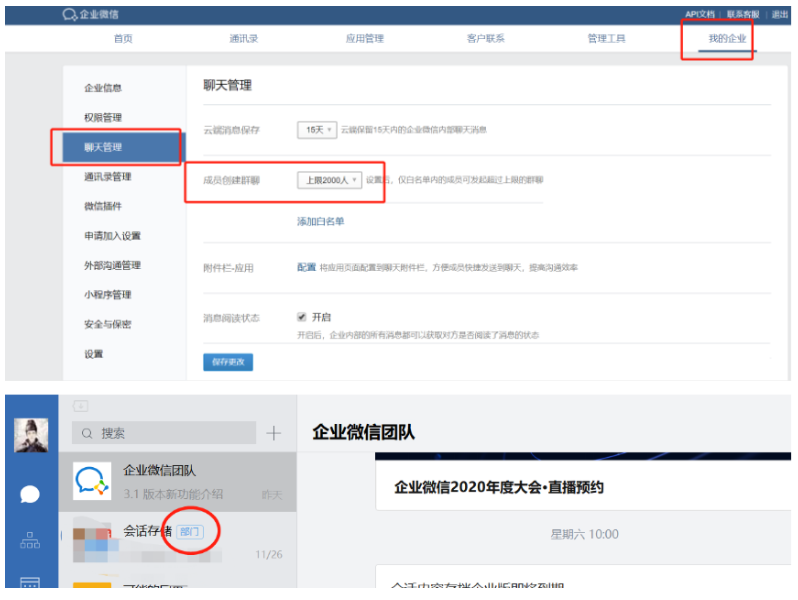Open the 首页 tab
This screenshot has width=798, height=600.
tap(123, 39)
